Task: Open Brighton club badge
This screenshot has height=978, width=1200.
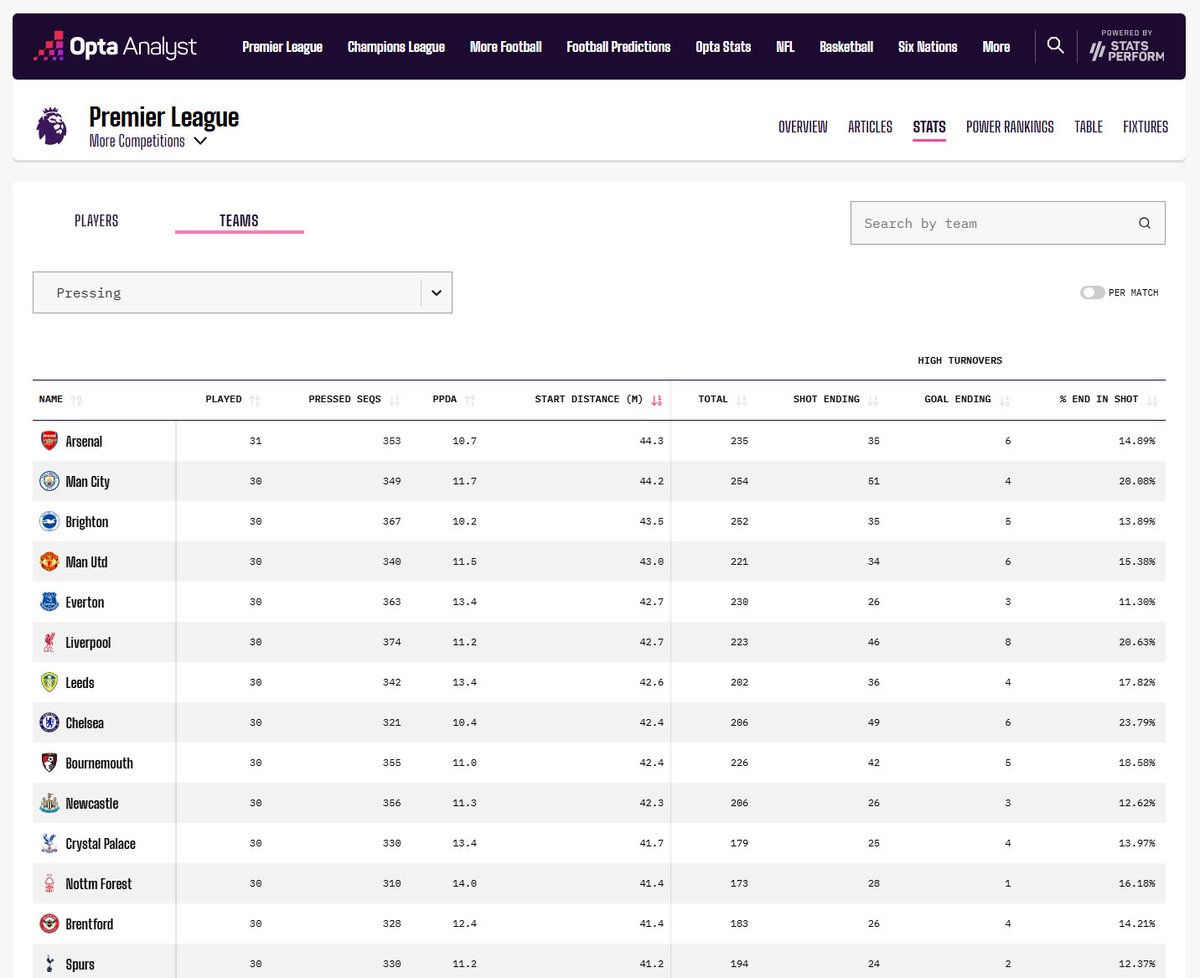Action: pyautogui.click(x=49, y=521)
